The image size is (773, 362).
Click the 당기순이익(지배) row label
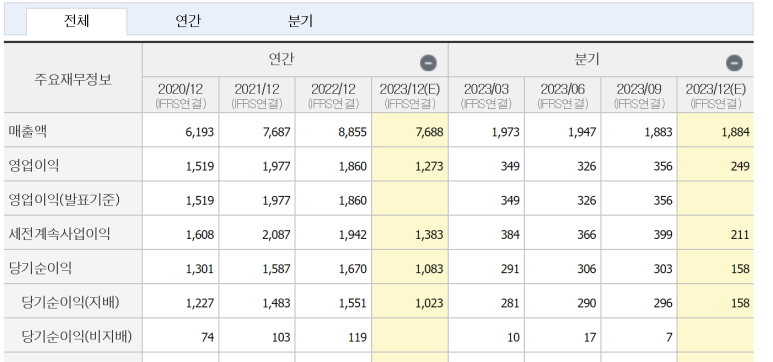70,302
